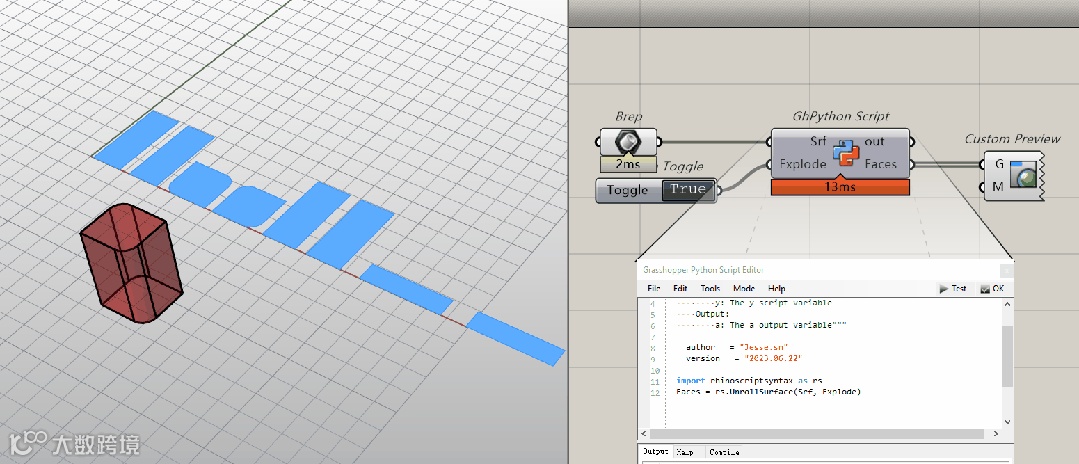Select the Toggle component label
This screenshot has height=464, width=1079.
point(627,190)
